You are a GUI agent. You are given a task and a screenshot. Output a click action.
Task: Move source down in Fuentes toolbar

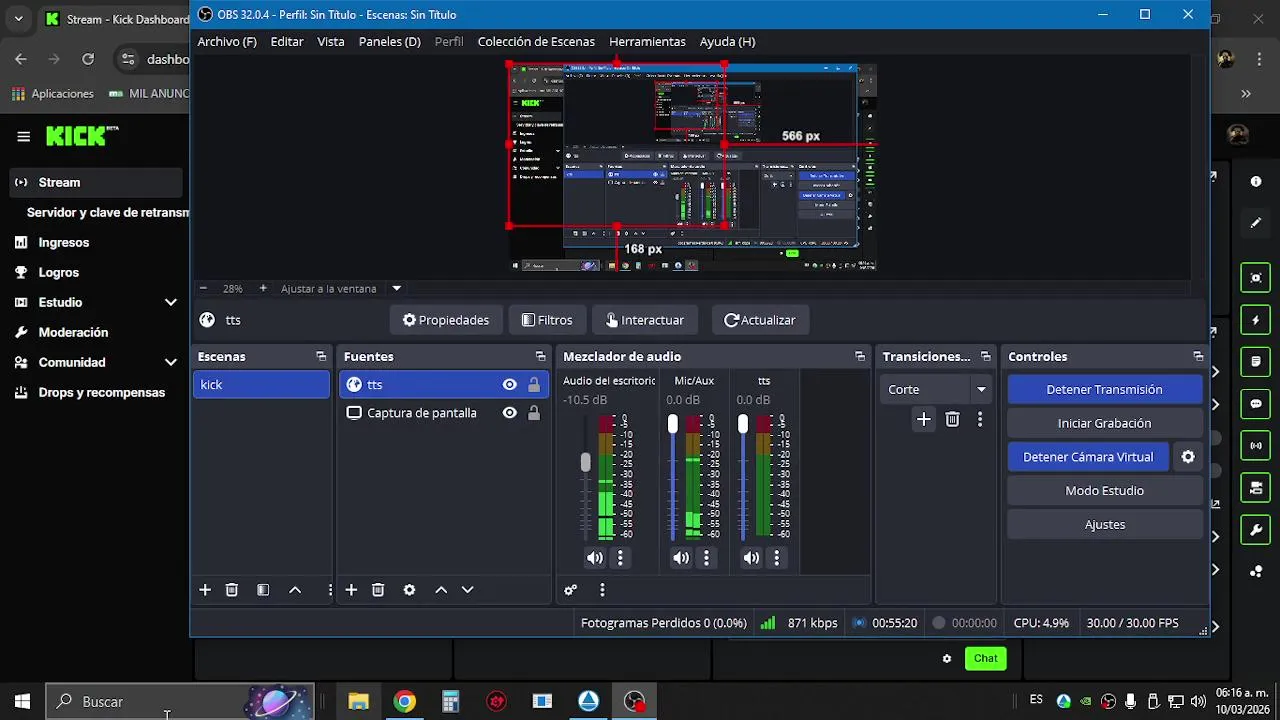[467, 590]
